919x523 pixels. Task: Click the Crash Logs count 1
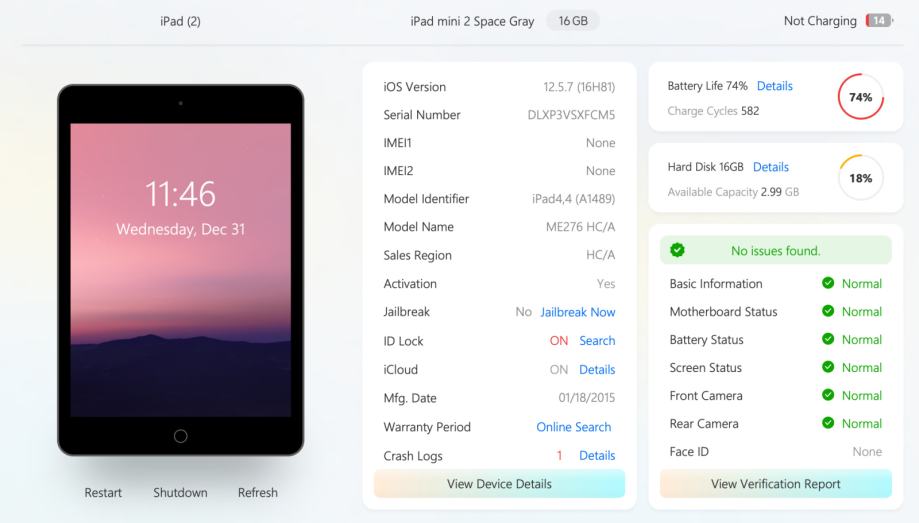560,456
